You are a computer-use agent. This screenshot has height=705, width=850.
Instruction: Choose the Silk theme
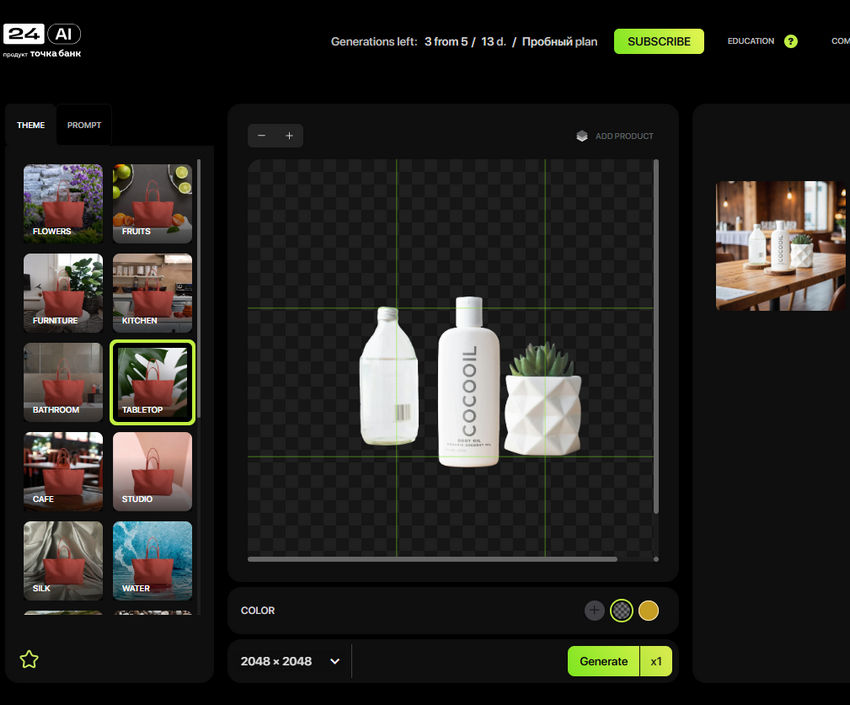pos(63,561)
